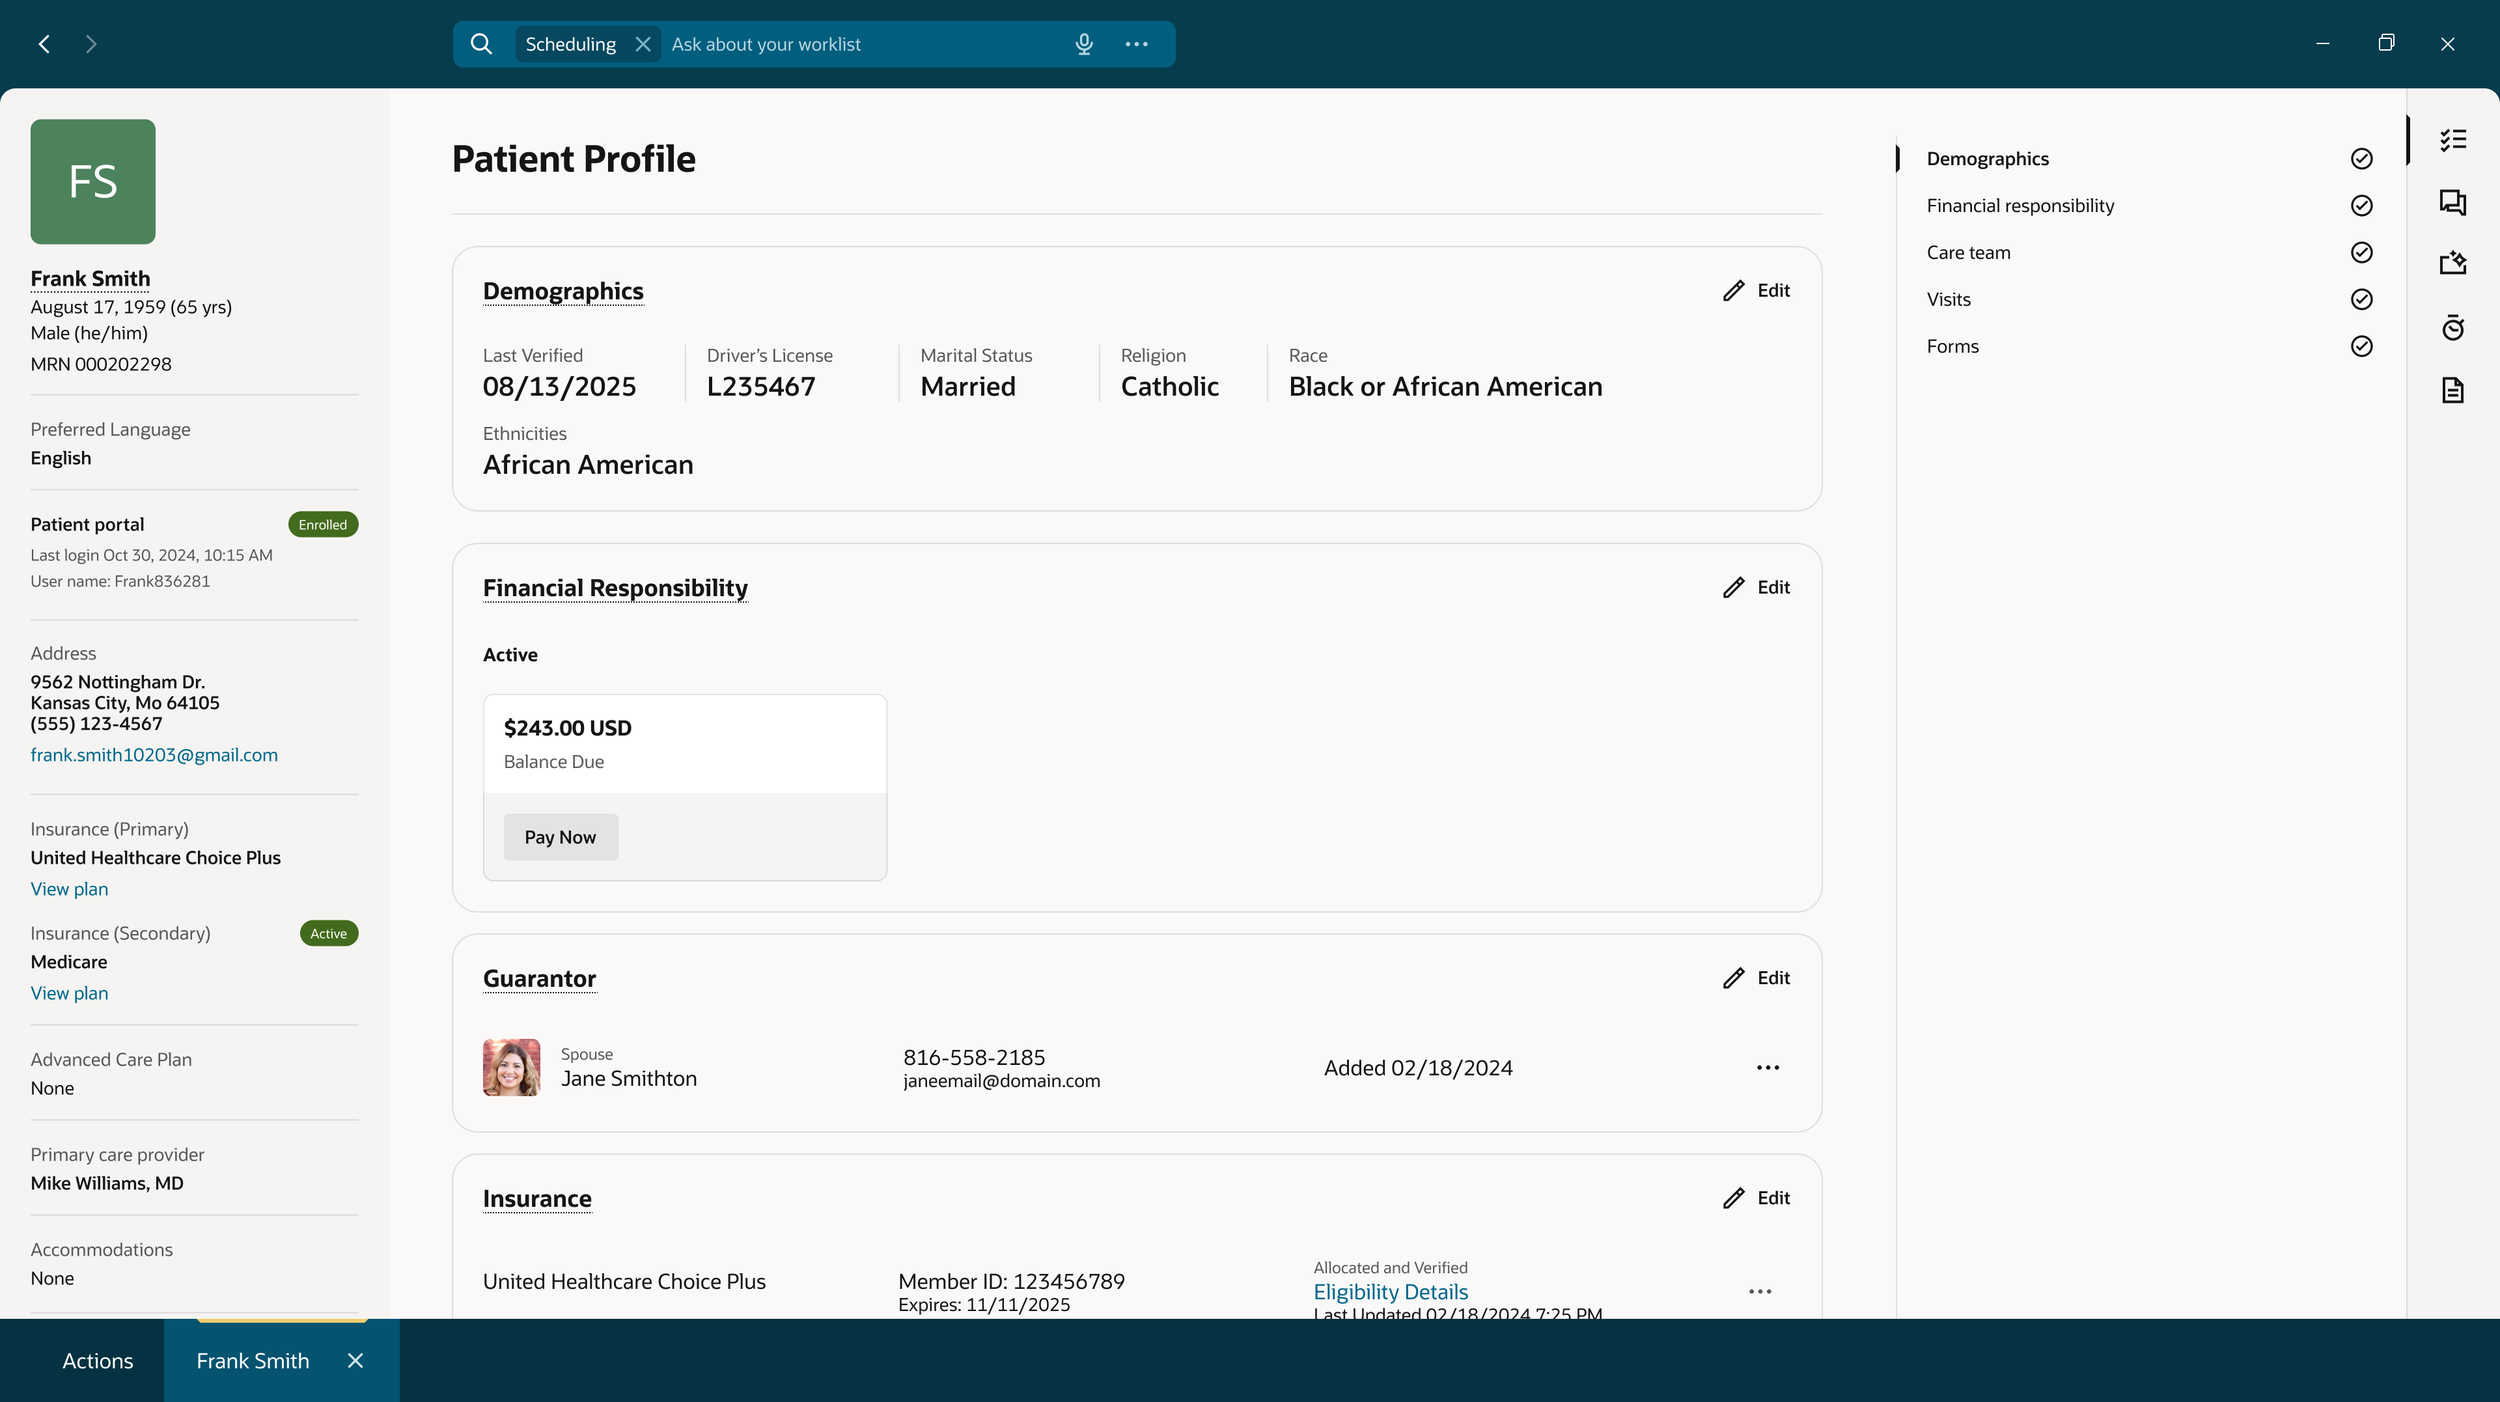Screen dimensions: 2500x1402
Task: Click Financial responsibility check icon
Action: pyautogui.click(x=2361, y=206)
